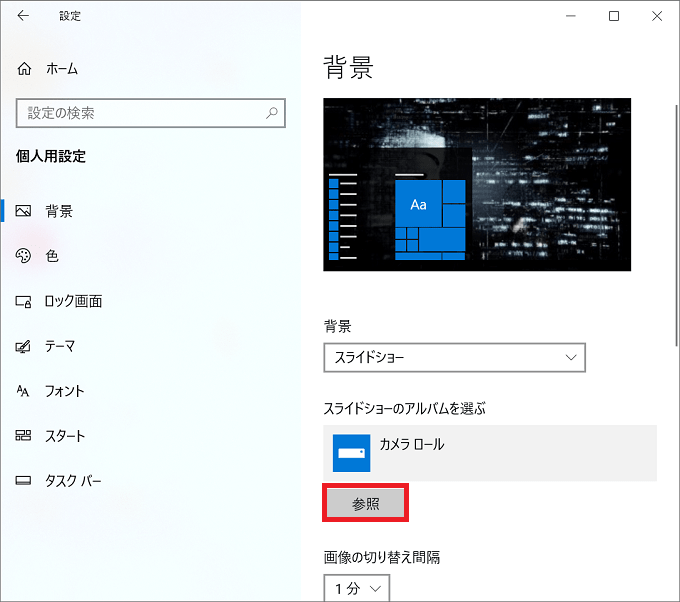Close the Settings window

tap(657, 16)
